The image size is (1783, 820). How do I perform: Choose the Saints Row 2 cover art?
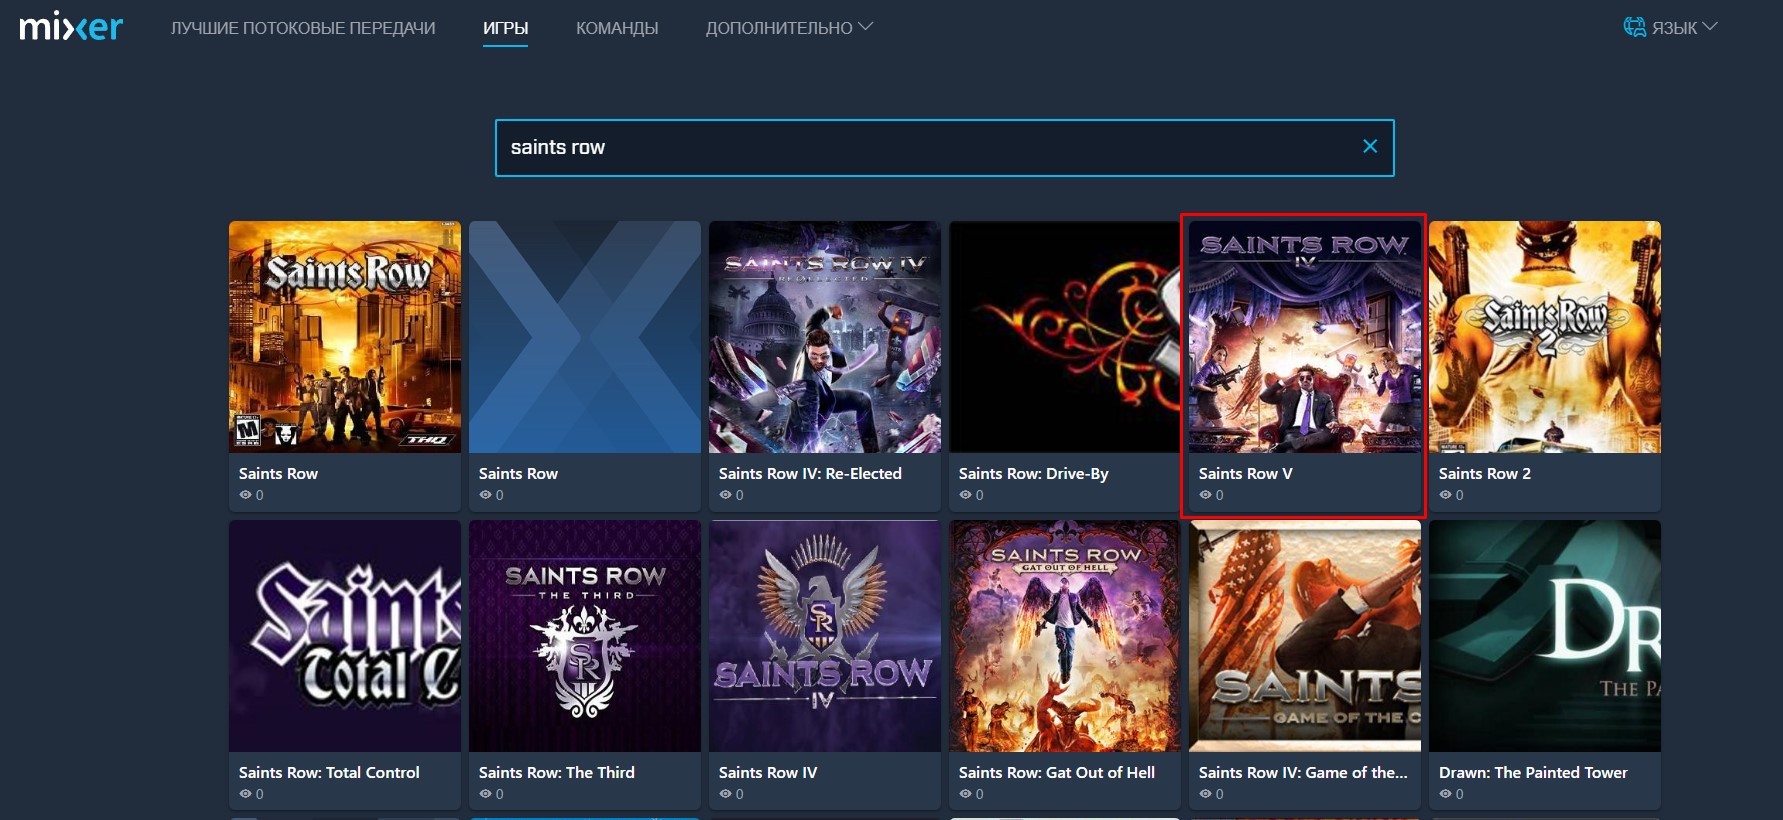point(1545,337)
